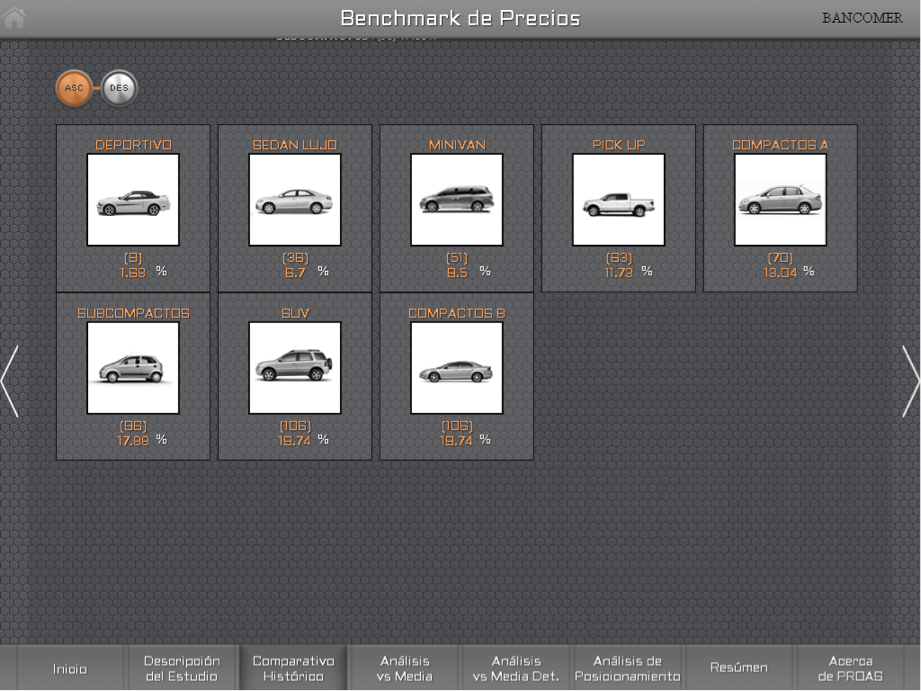Select the Subcompactos car image
The height and width of the screenshot is (691, 921).
[133, 368]
